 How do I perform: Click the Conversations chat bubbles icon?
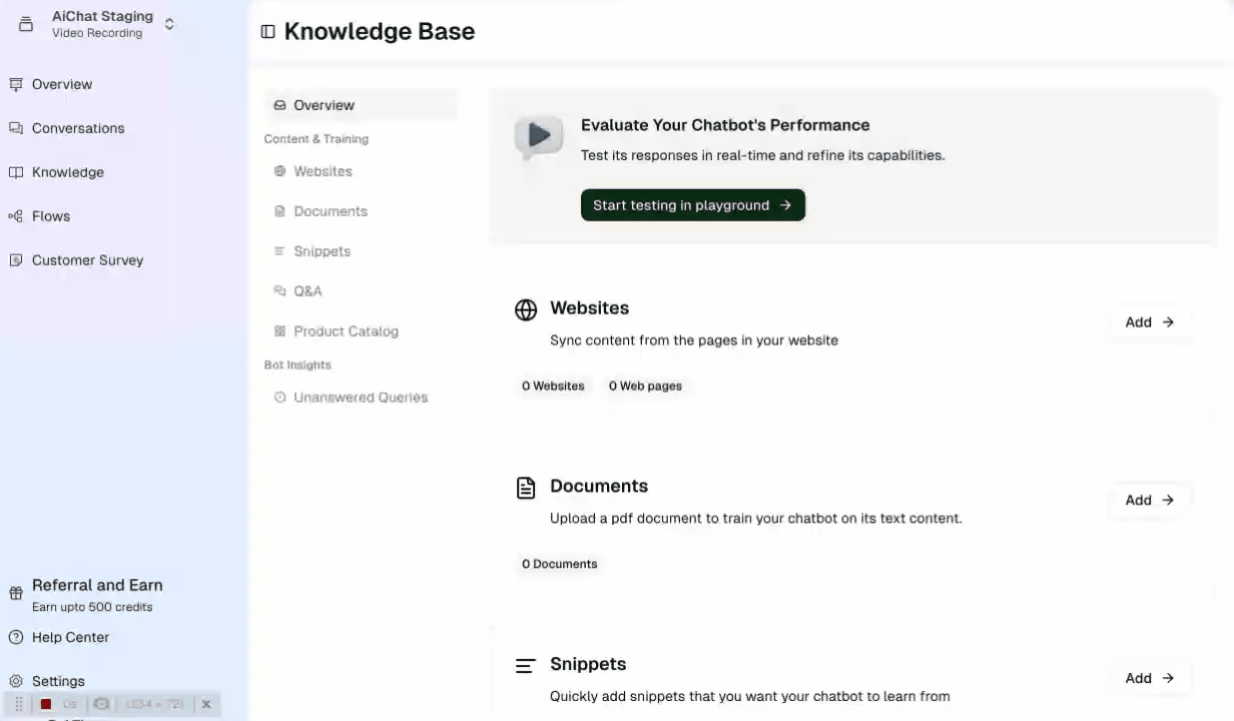pos(16,128)
